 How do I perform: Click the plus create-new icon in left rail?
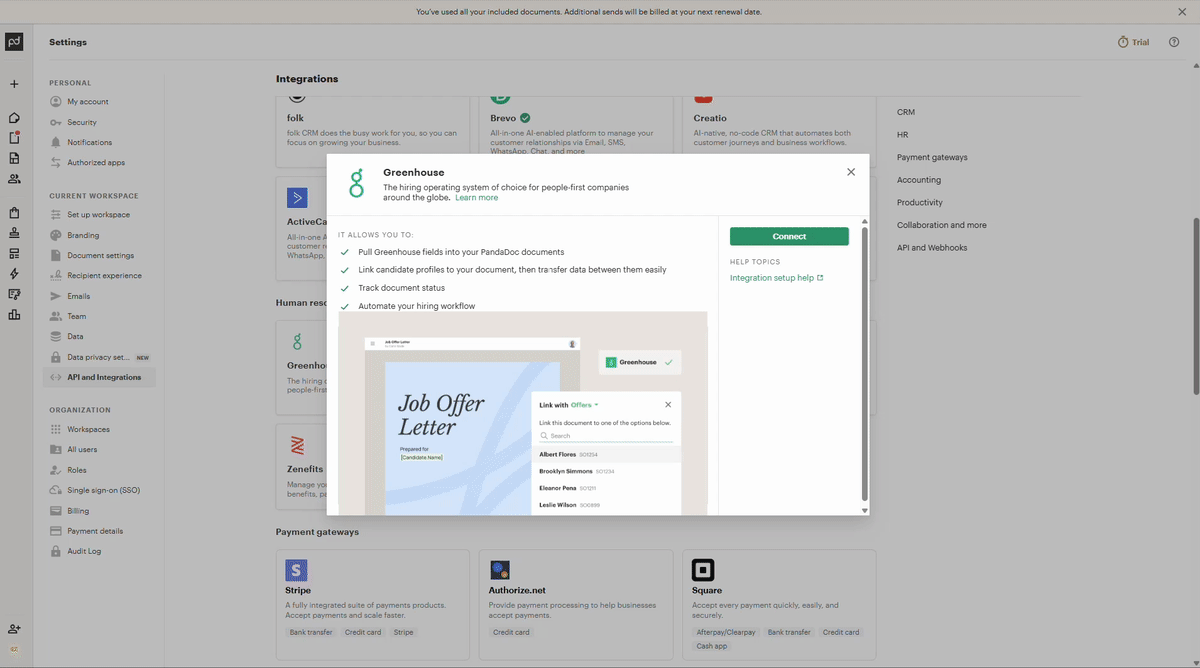point(14,84)
